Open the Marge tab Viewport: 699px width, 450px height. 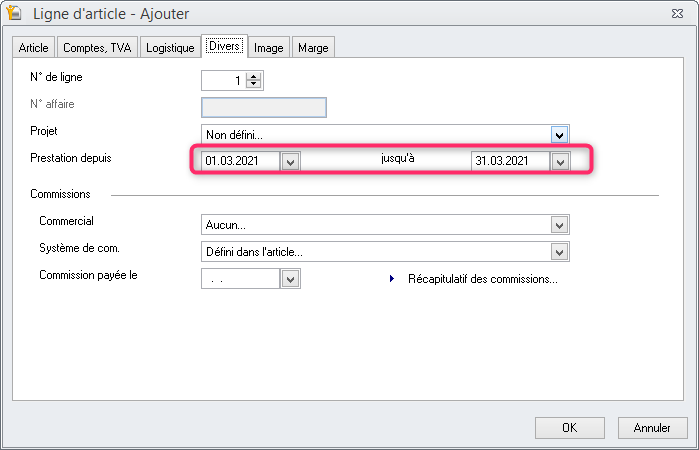coord(312,47)
